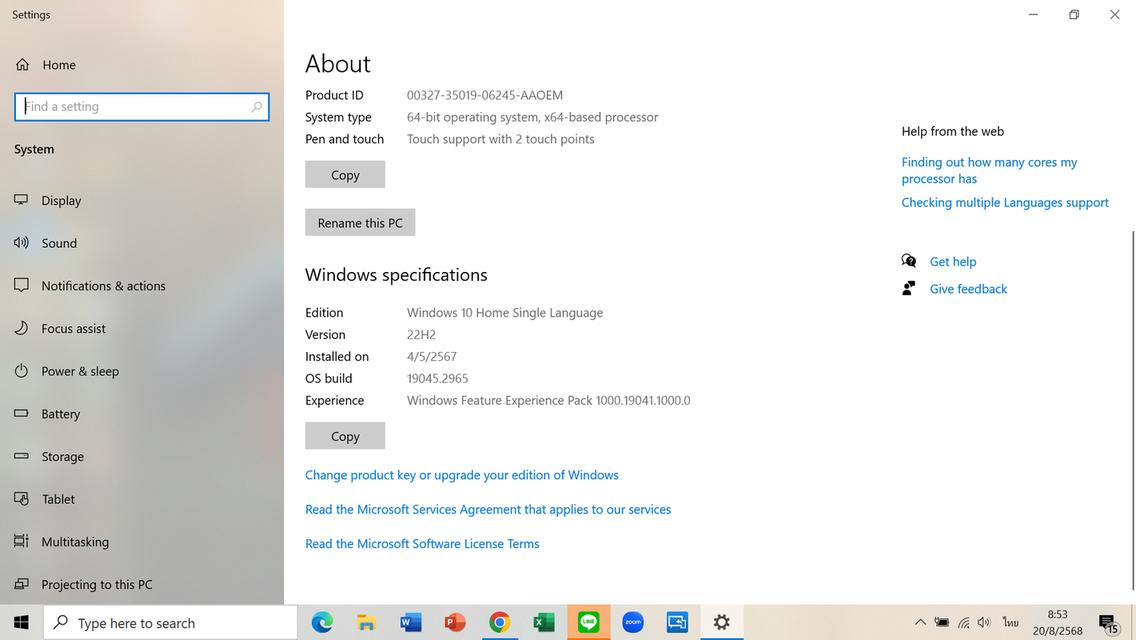
Task: Open PowerPoint from the taskbar
Action: 454,623
